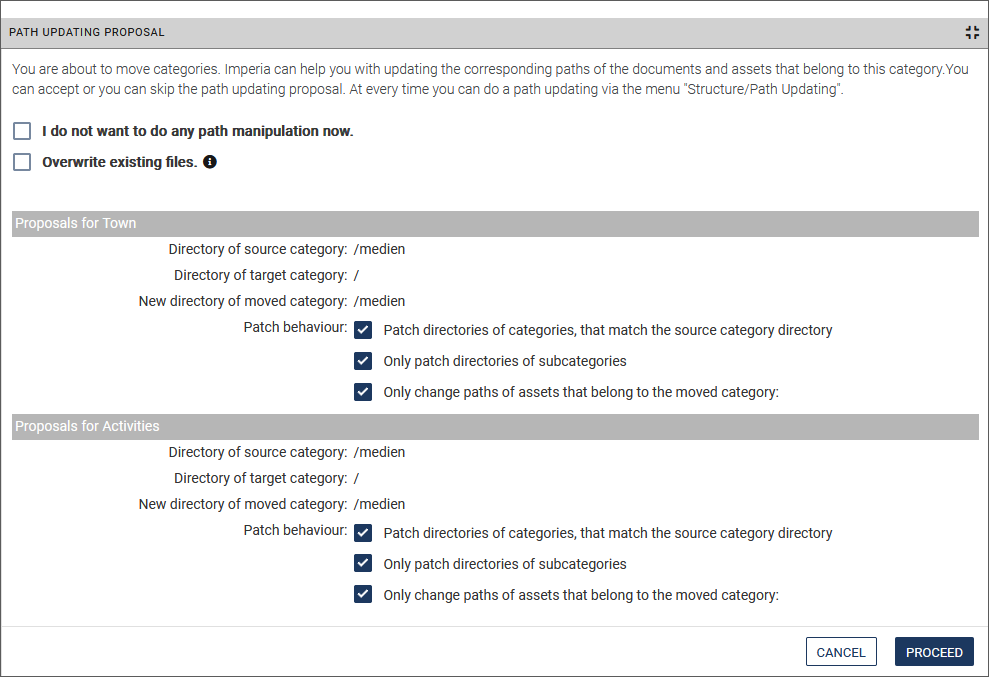Disable 'Only patch directories of subcategories' for Town
The height and width of the screenshot is (677, 989).
[363, 360]
